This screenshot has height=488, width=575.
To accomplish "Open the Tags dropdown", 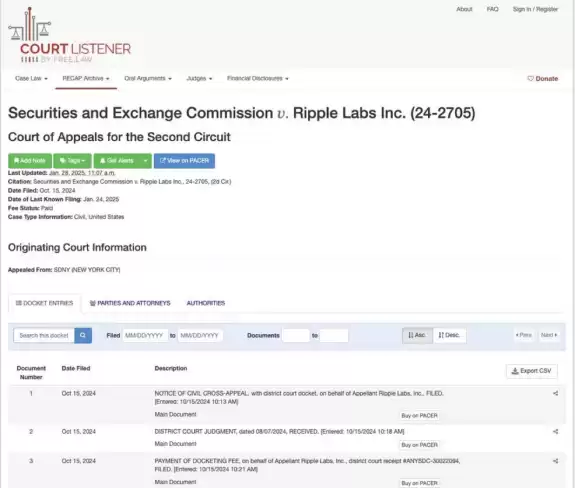I will [72, 161].
